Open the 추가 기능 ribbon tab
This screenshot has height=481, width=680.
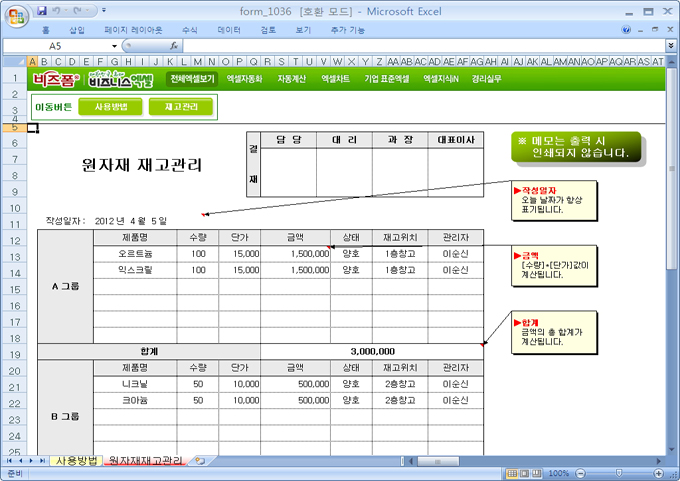point(347,30)
